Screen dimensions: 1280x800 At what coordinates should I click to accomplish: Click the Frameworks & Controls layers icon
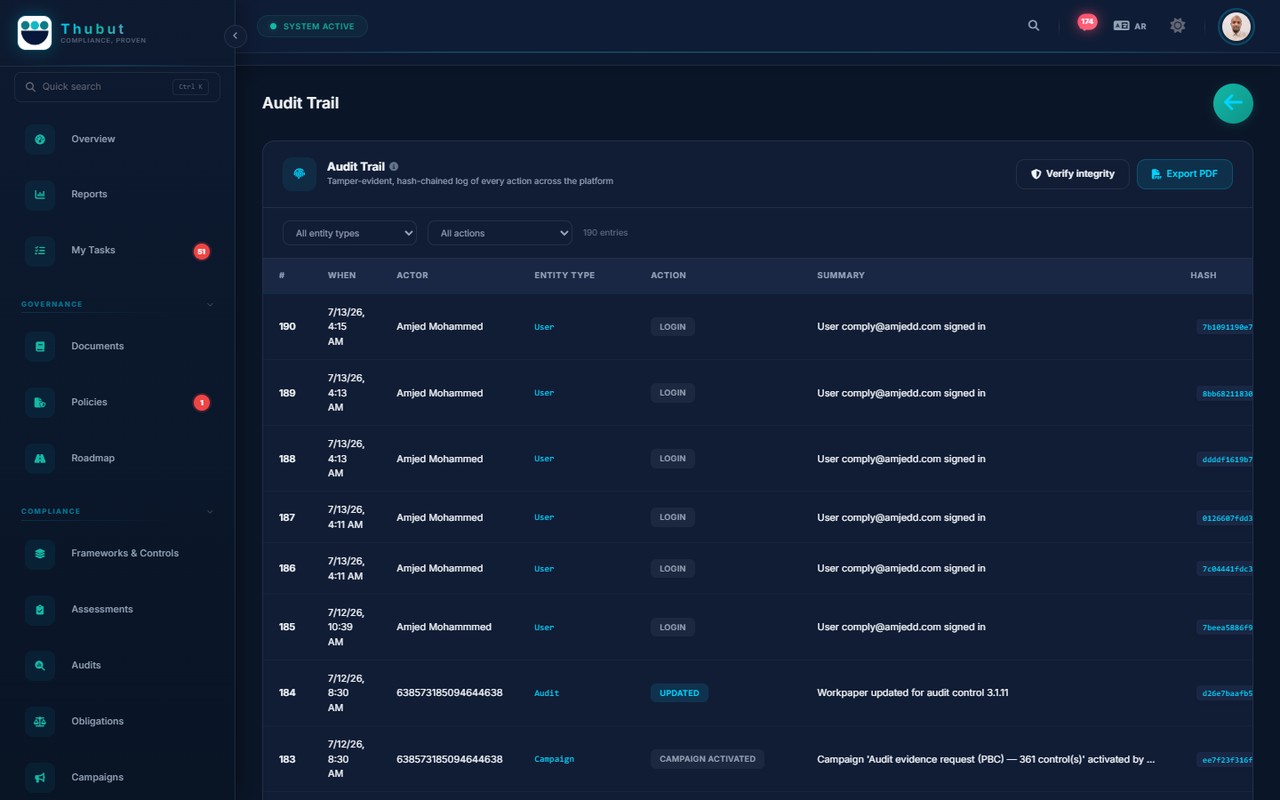click(x=40, y=554)
